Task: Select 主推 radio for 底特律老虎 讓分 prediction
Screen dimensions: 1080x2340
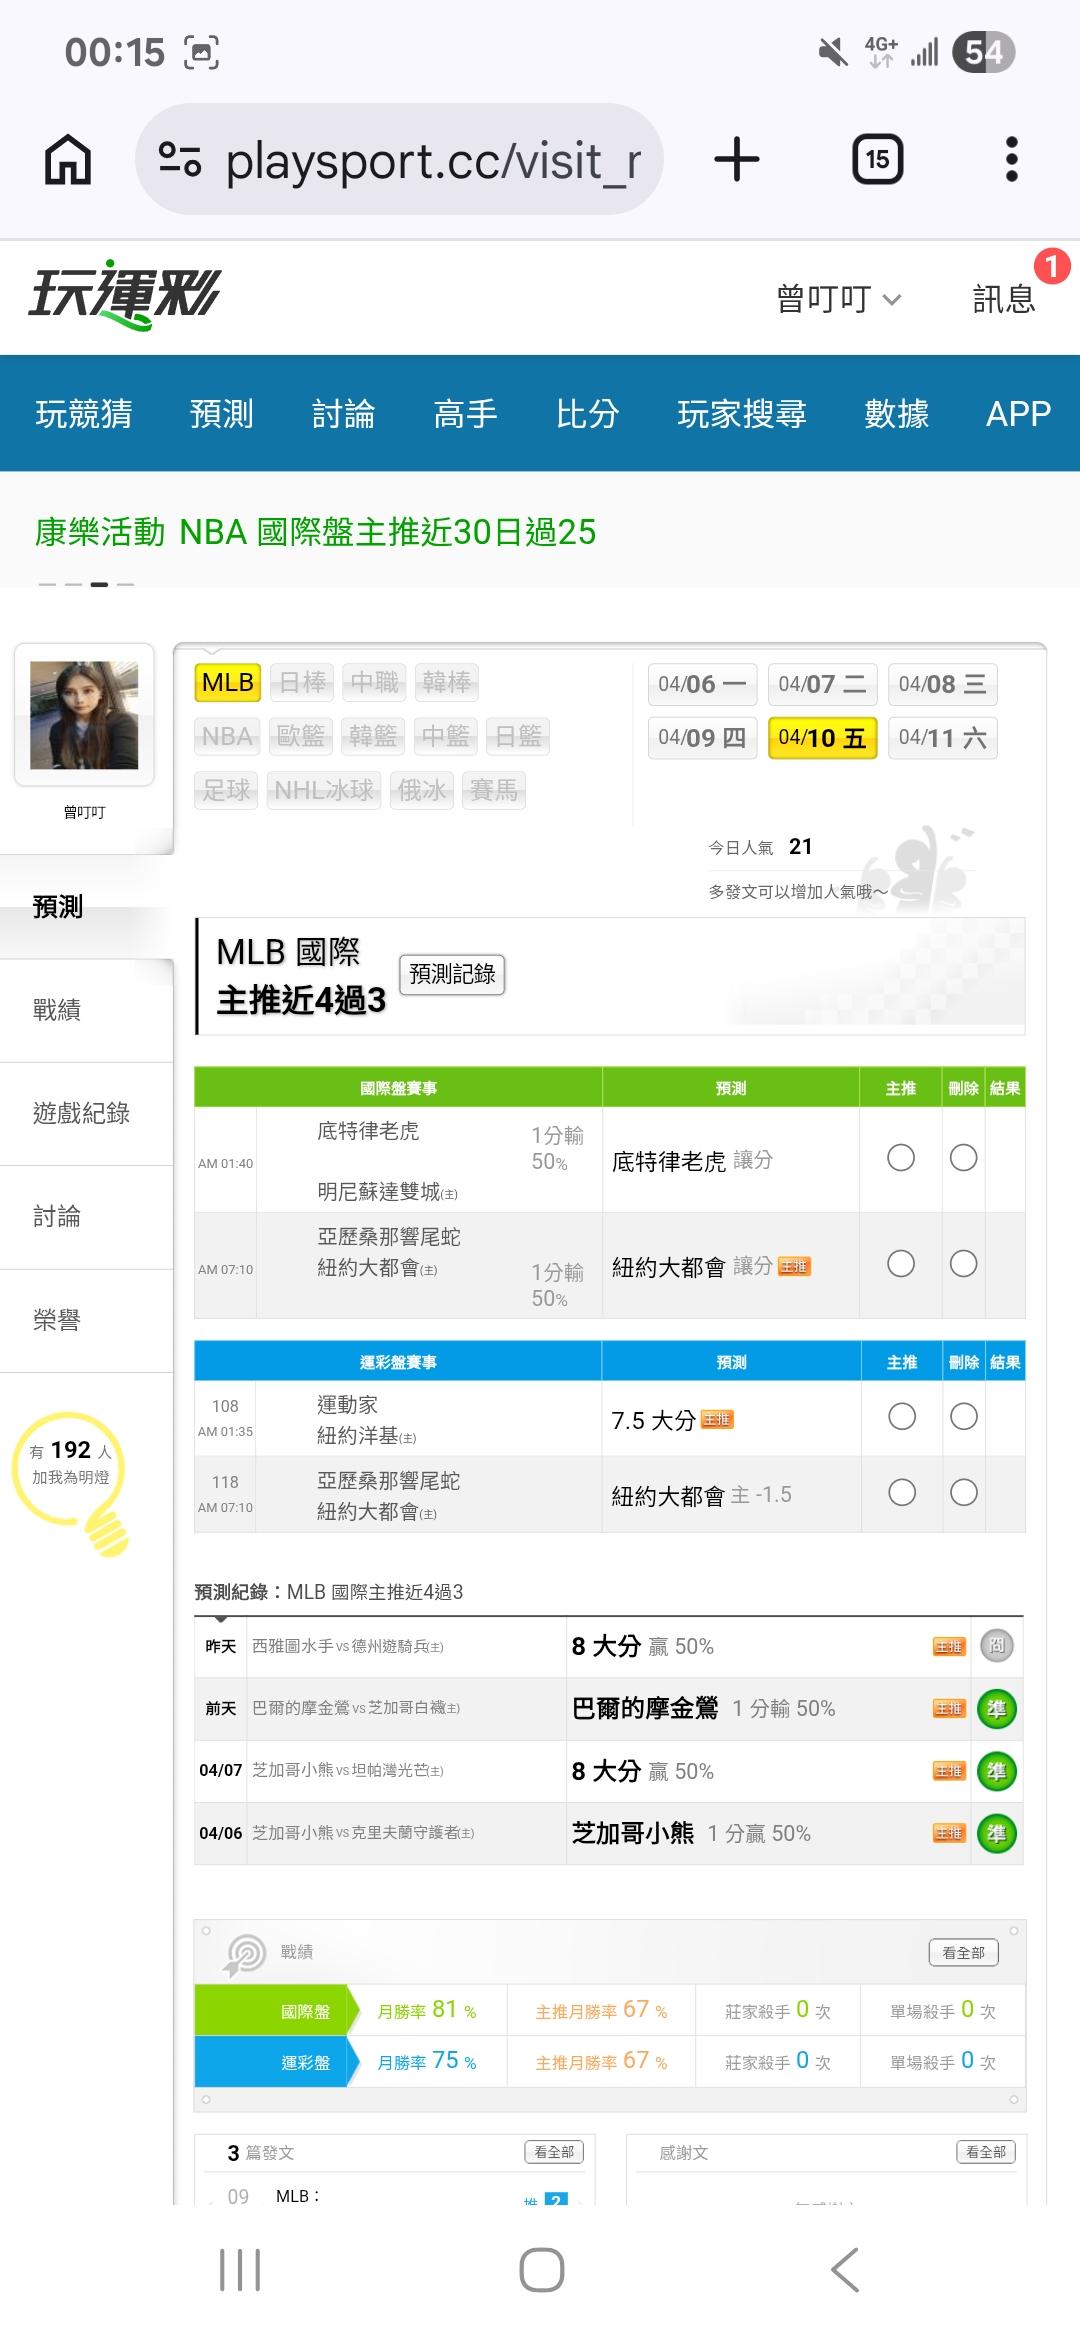Action: click(901, 1158)
